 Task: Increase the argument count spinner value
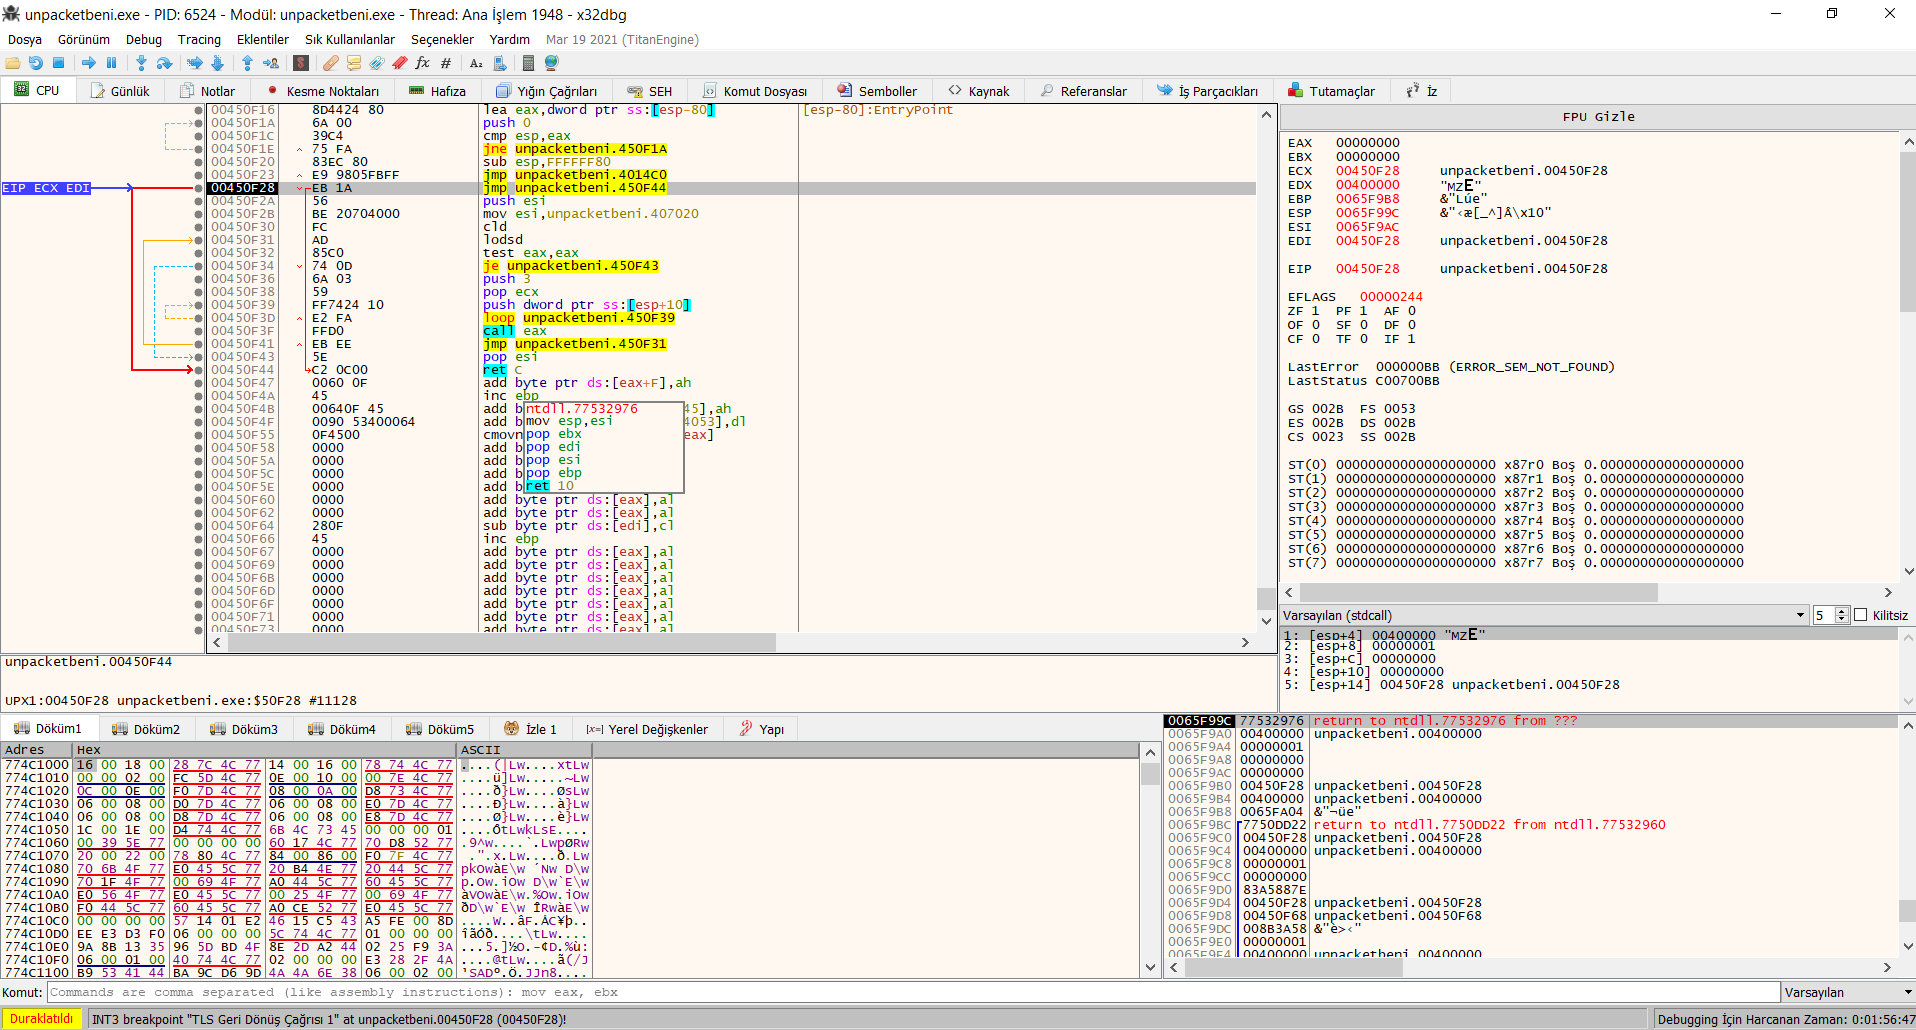coord(1842,611)
